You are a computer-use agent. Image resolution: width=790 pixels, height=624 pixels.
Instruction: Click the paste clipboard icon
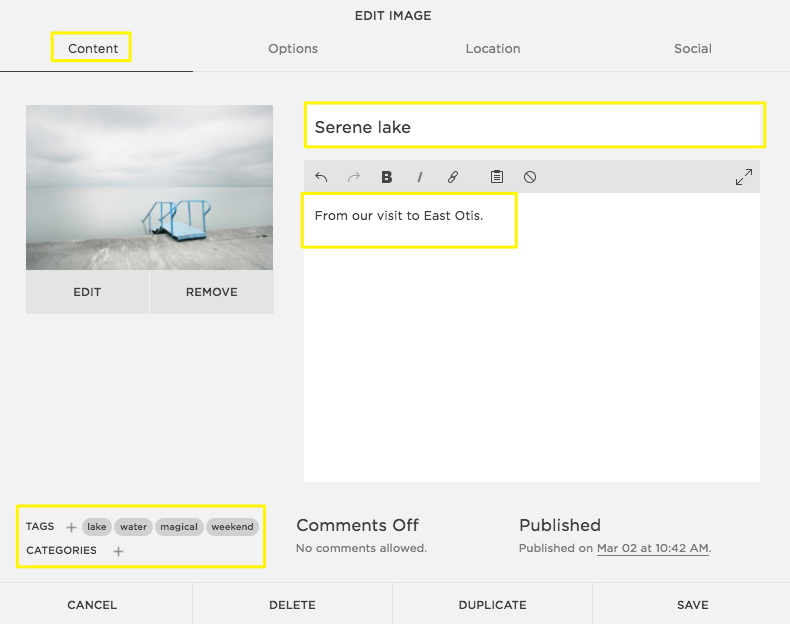[497, 177]
